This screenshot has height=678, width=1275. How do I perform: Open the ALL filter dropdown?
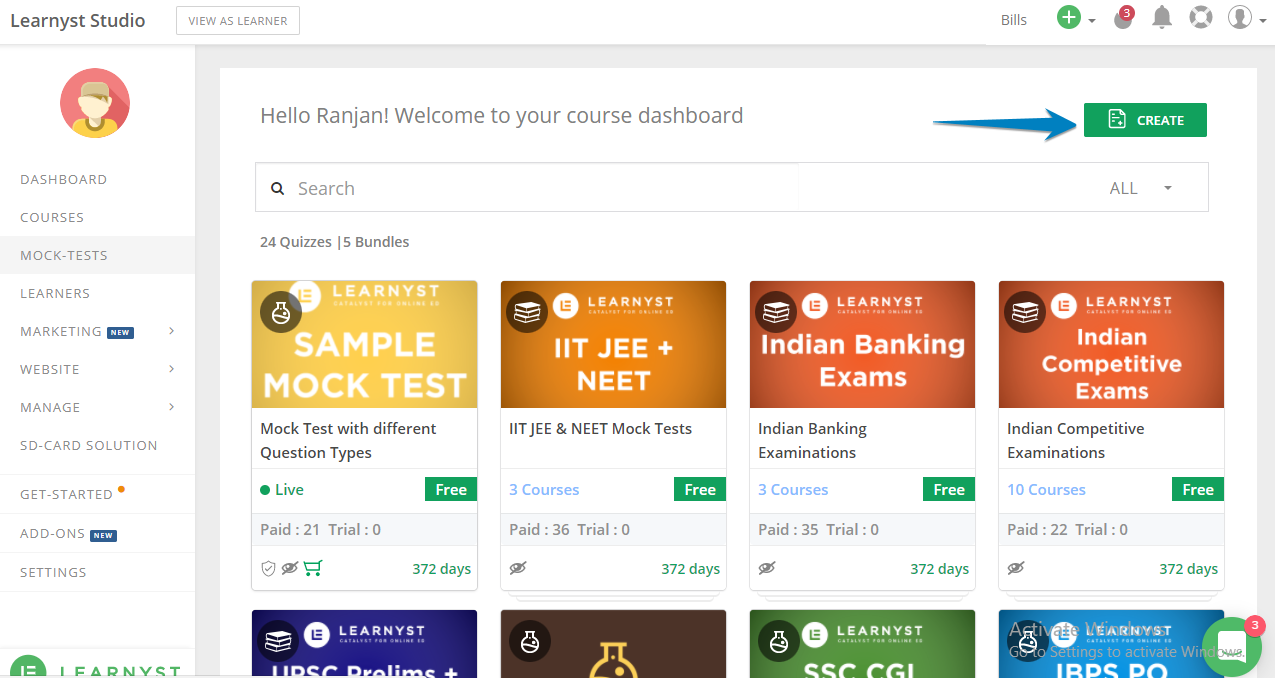tap(1140, 188)
